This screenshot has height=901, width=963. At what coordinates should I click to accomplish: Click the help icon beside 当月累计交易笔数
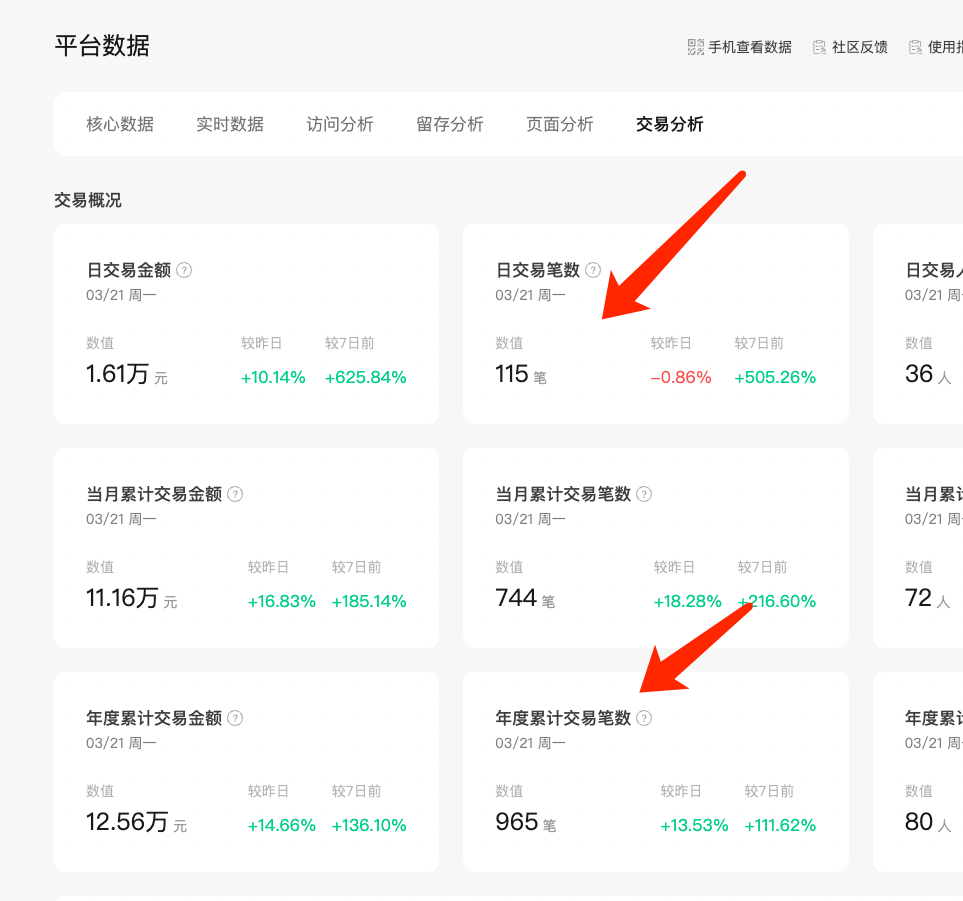(644, 494)
